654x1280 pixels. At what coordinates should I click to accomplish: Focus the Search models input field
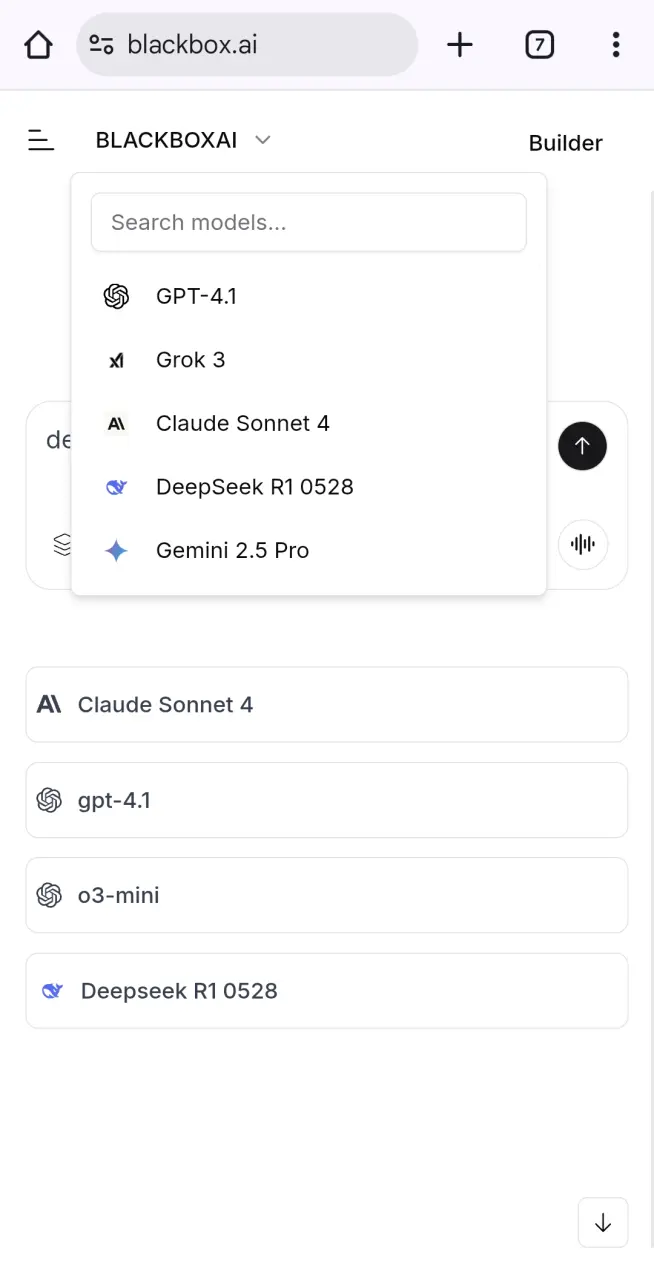coord(309,222)
